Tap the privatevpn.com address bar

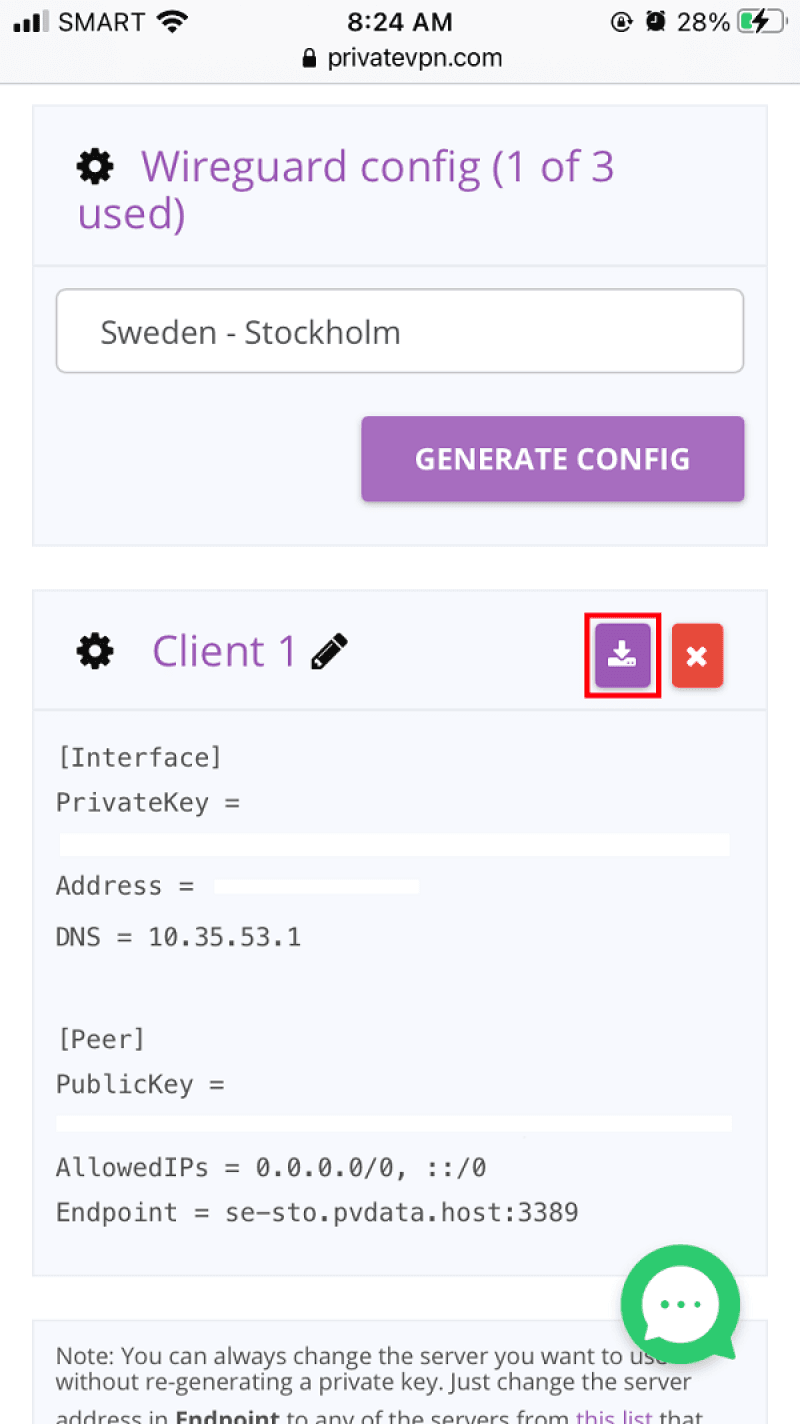(x=401, y=58)
